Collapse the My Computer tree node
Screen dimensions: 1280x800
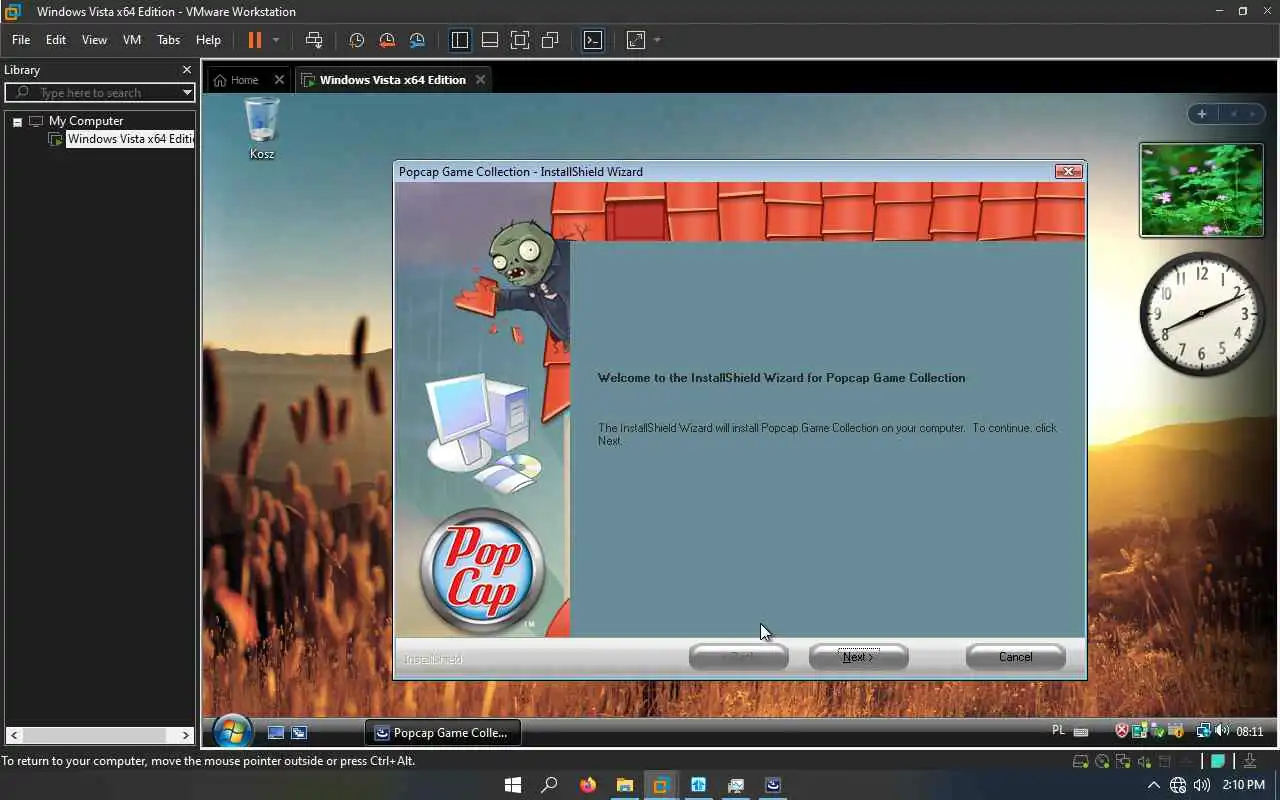coord(17,121)
